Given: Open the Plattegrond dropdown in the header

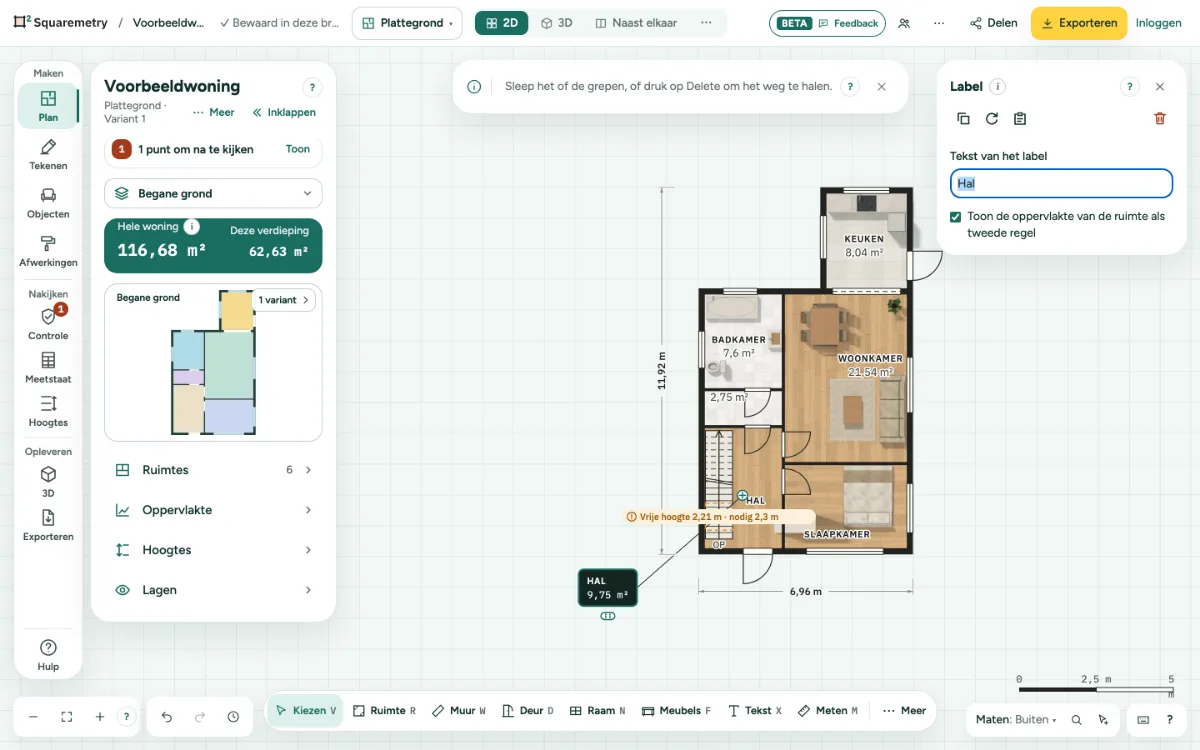Looking at the screenshot, I should point(407,23).
